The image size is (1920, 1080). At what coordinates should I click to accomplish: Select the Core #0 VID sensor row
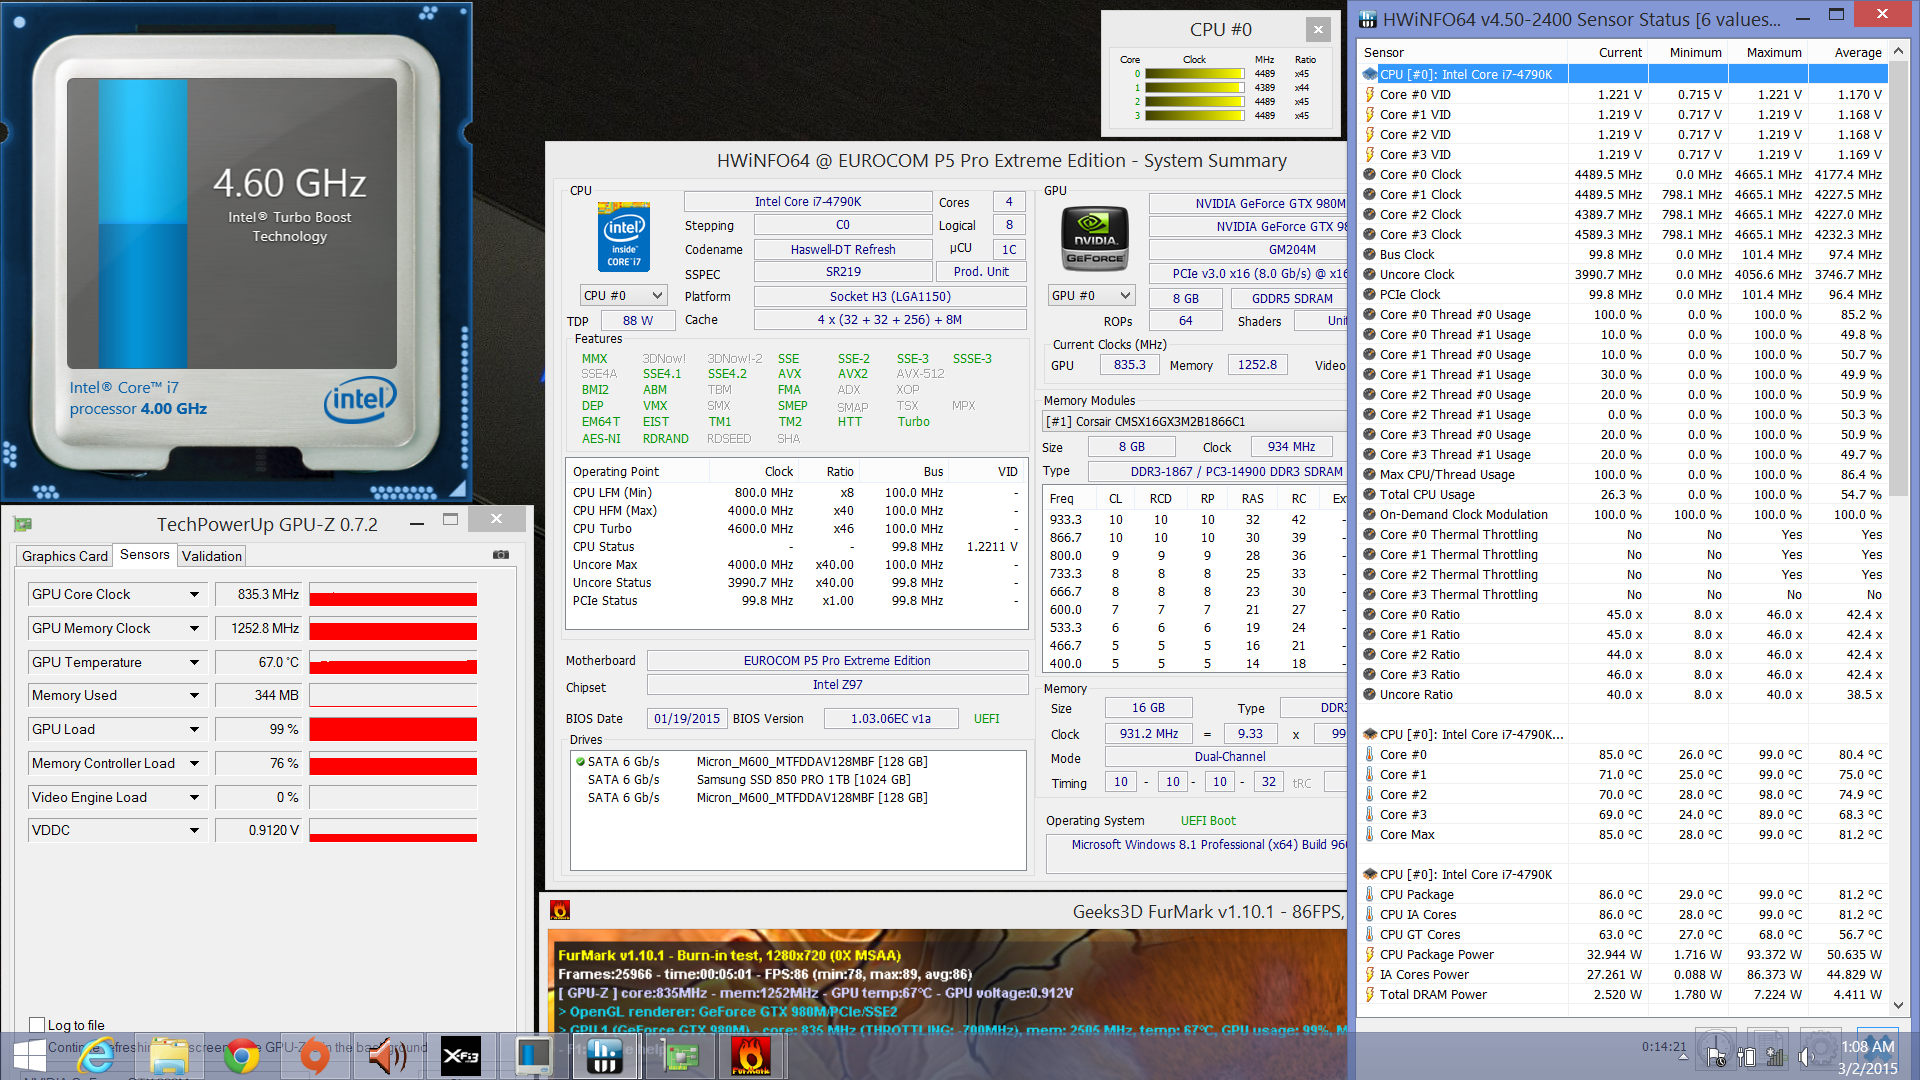coord(1624,95)
